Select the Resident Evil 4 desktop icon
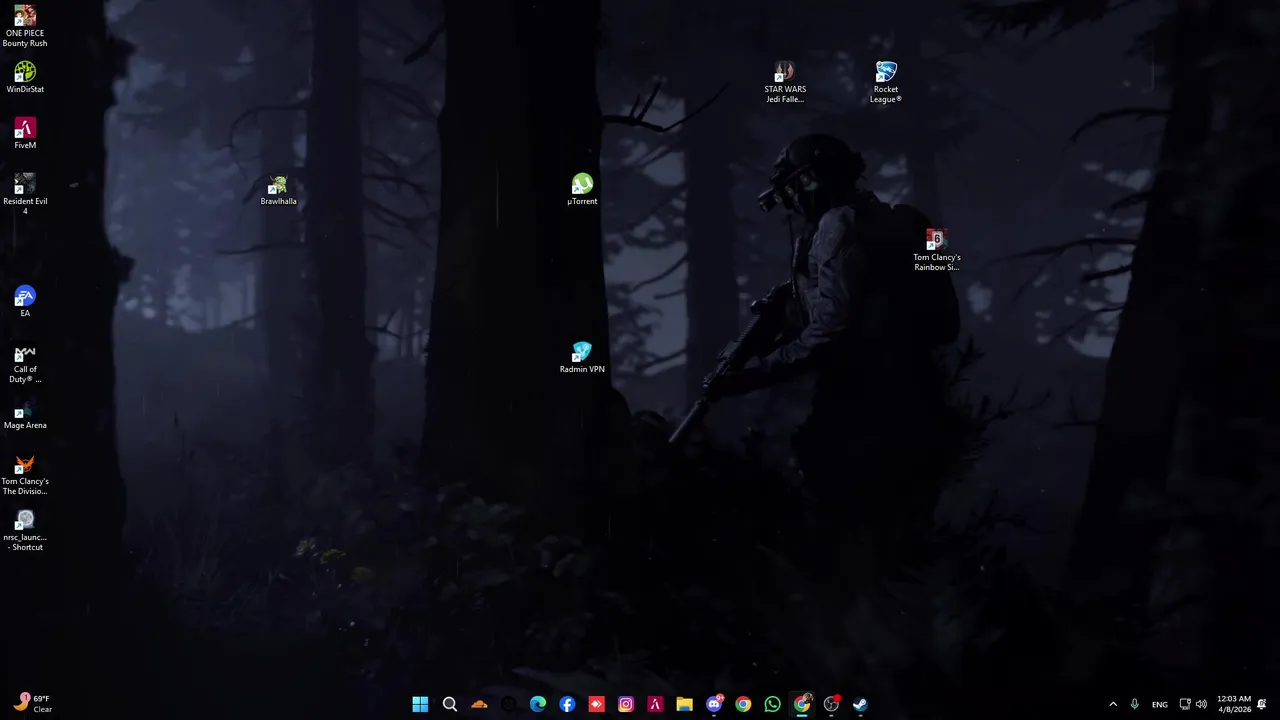This screenshot has height=720, width=1280. [x=25, y=195]
